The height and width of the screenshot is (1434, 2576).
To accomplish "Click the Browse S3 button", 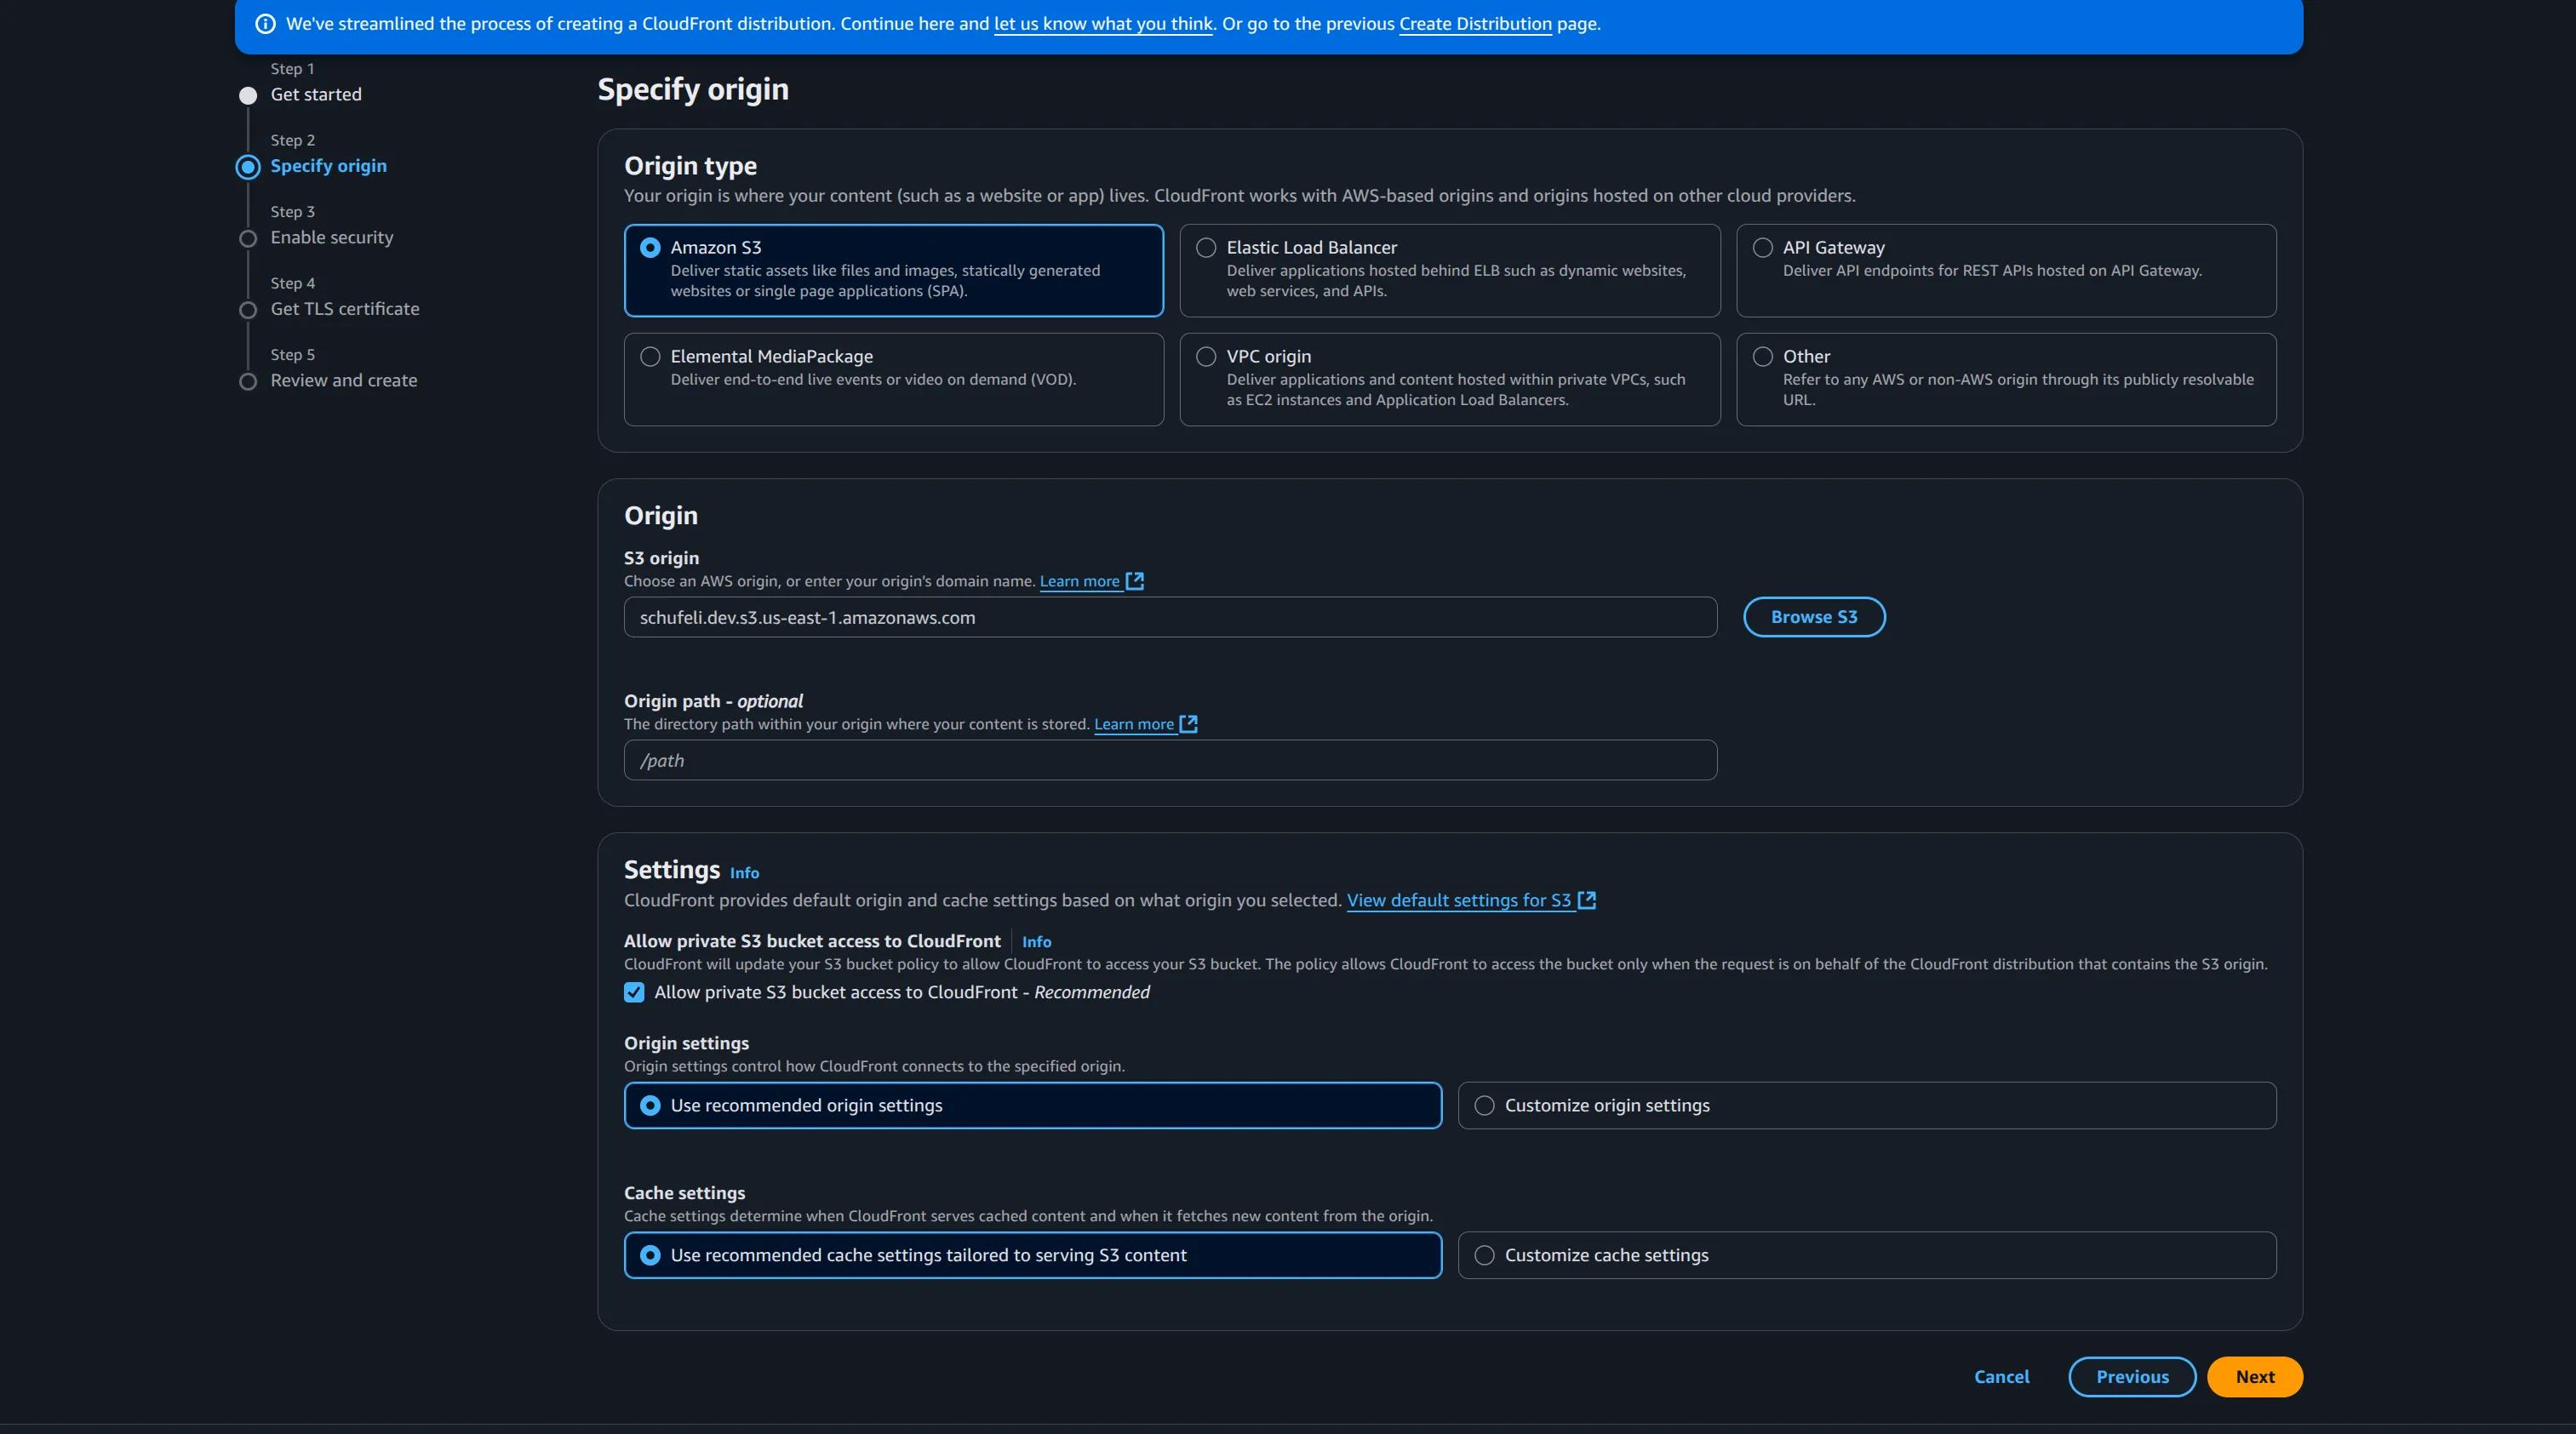I will [1813, 617].
